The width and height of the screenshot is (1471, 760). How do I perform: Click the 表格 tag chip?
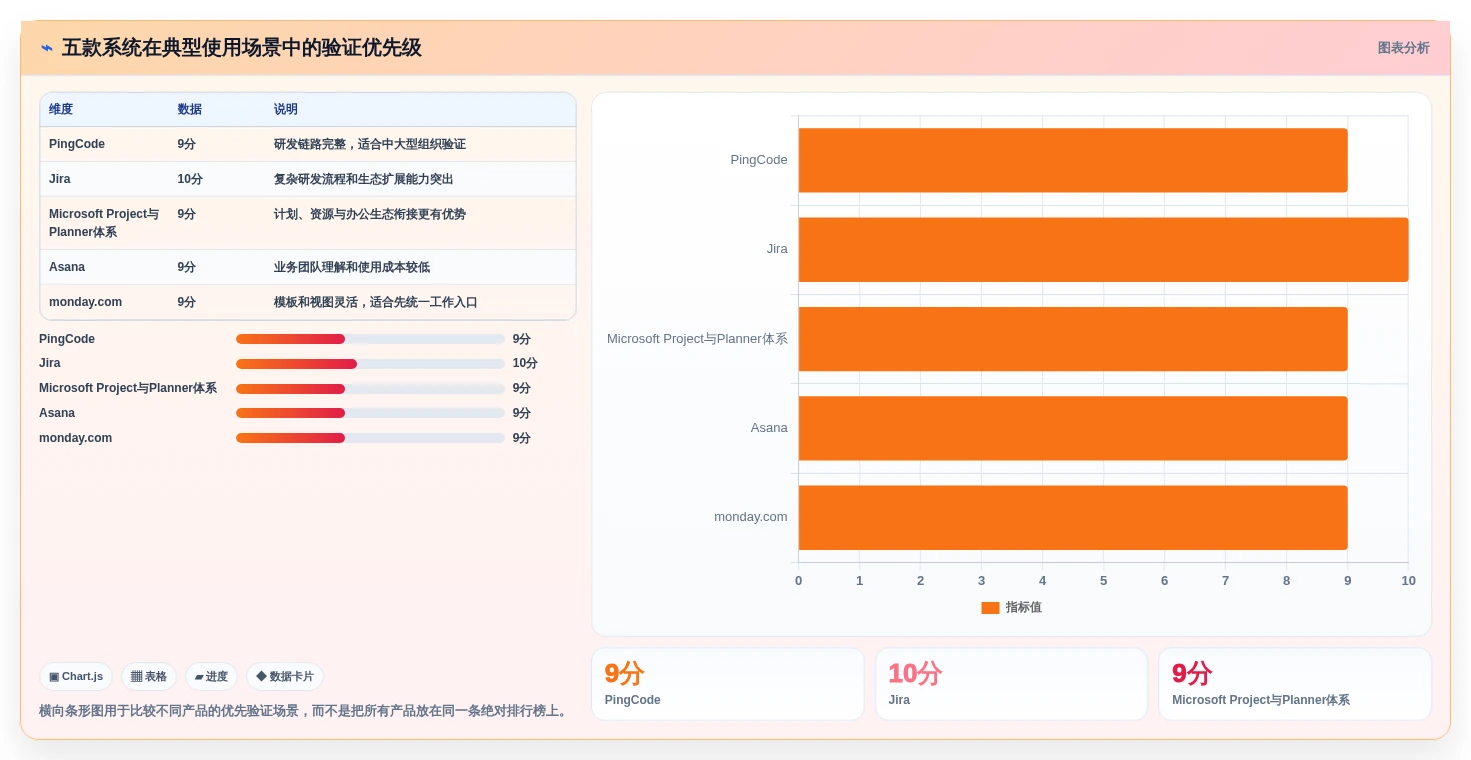point(149,677)
